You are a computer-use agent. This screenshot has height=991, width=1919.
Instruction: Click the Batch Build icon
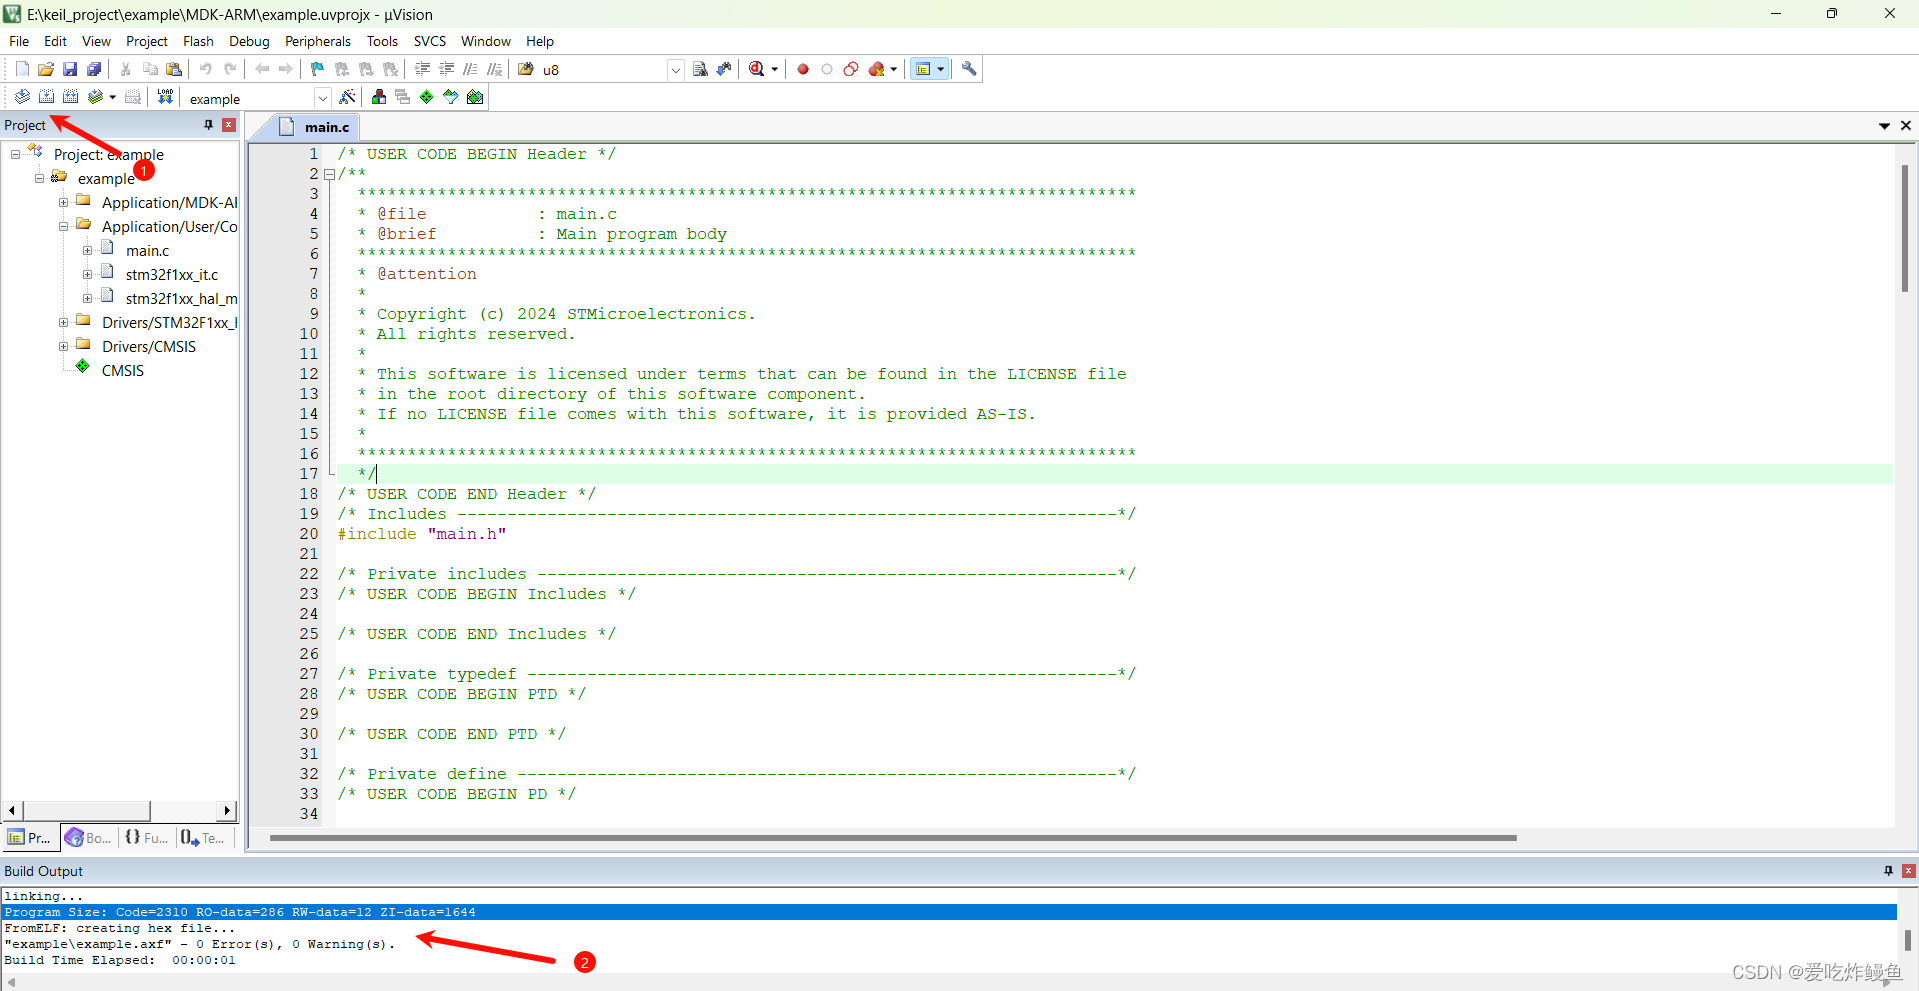click(x=95, y=97)
